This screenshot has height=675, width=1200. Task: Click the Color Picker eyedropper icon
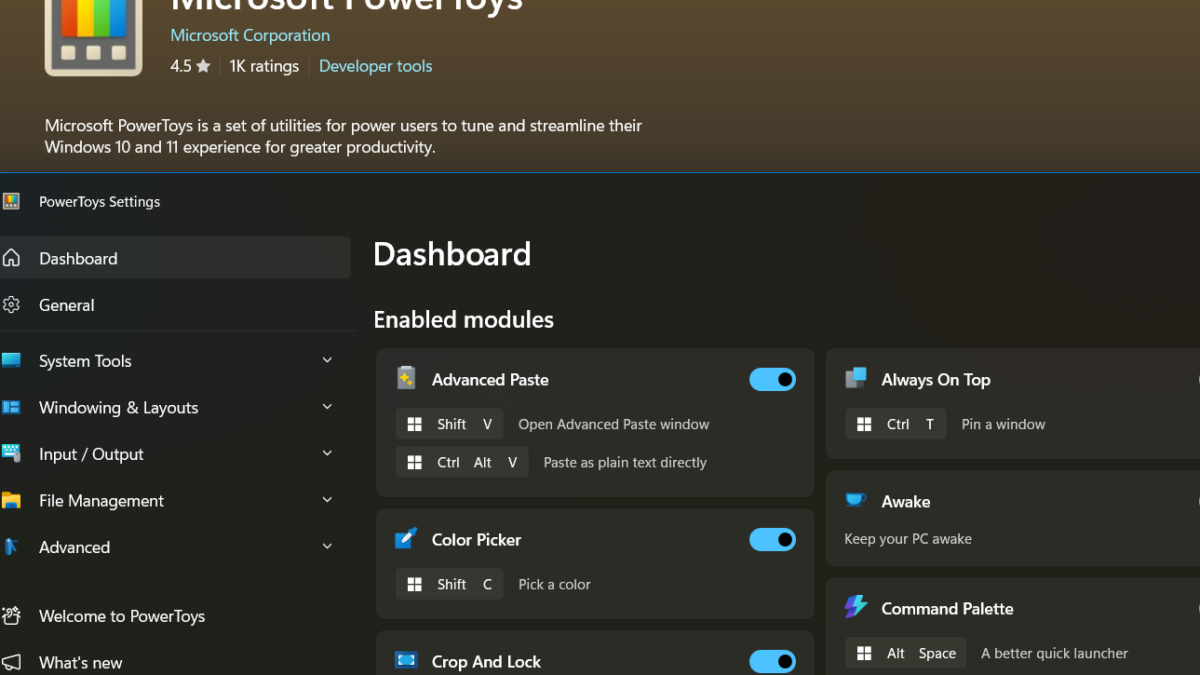[406, 539]
